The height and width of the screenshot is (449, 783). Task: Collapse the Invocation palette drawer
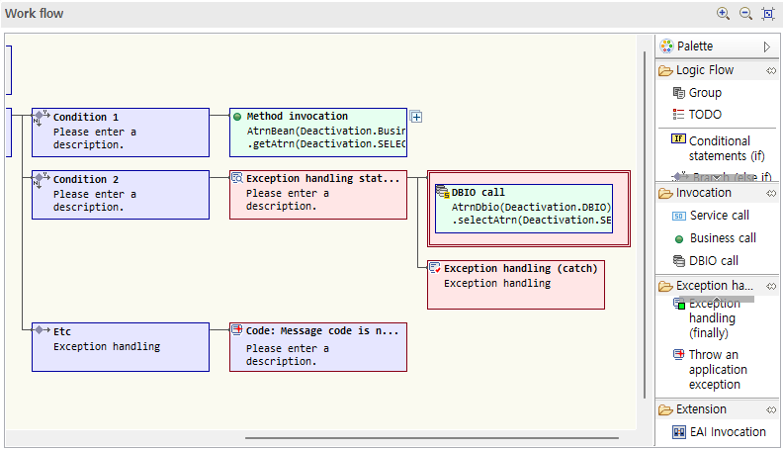tap(771, 193)
